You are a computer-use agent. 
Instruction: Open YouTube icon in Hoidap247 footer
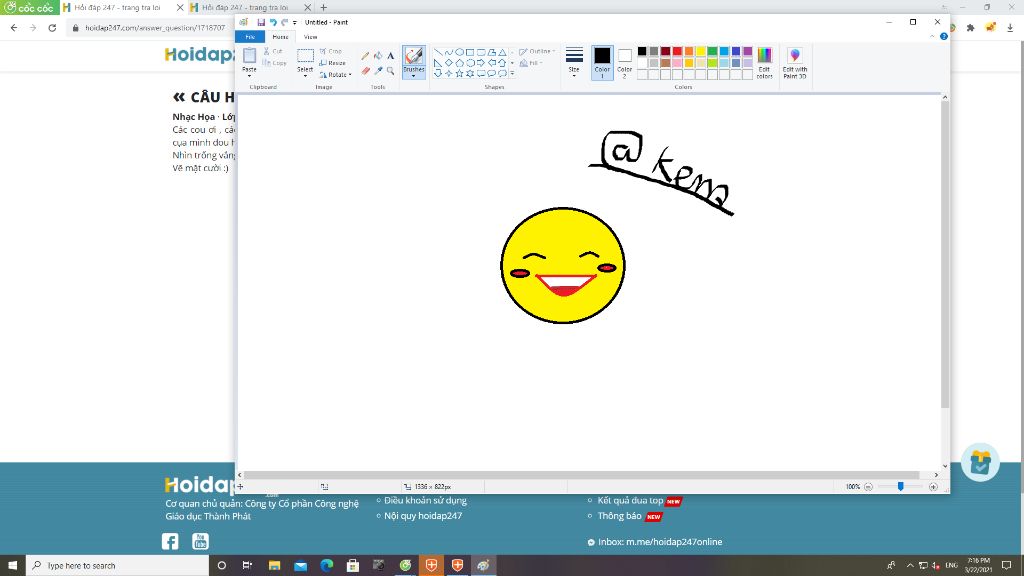pos(200,541)
